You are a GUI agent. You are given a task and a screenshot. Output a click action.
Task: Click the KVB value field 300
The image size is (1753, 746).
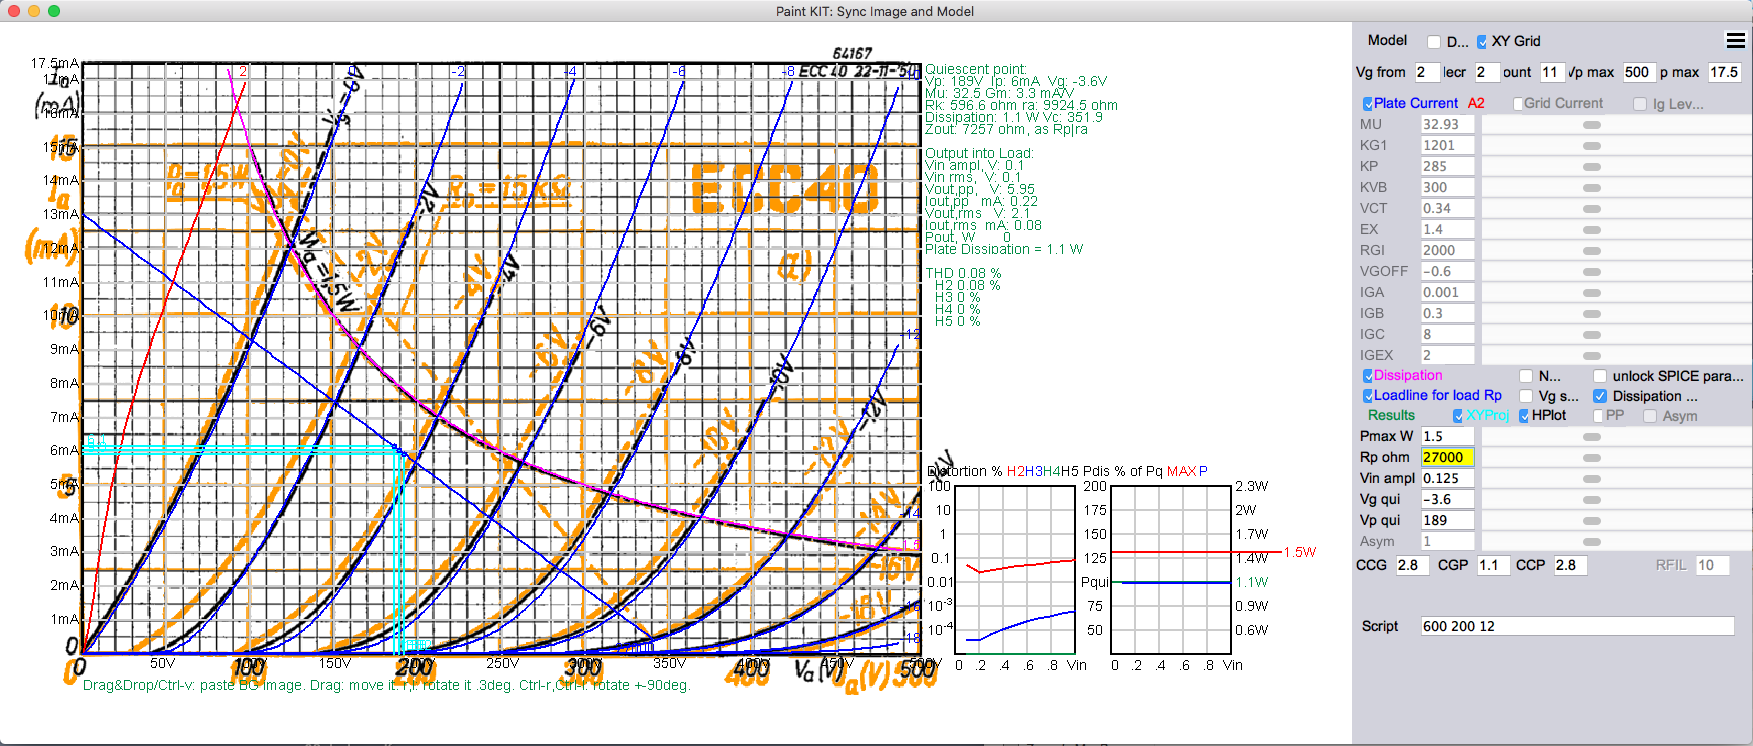click(x=1447, y=187)
